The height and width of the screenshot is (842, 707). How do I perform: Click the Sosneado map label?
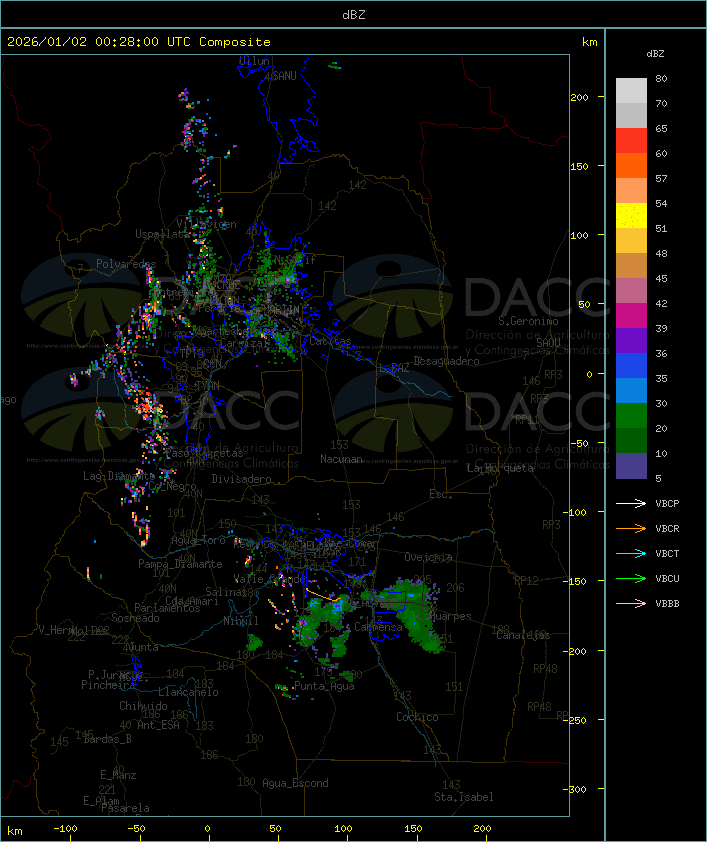tap(135, 618)
